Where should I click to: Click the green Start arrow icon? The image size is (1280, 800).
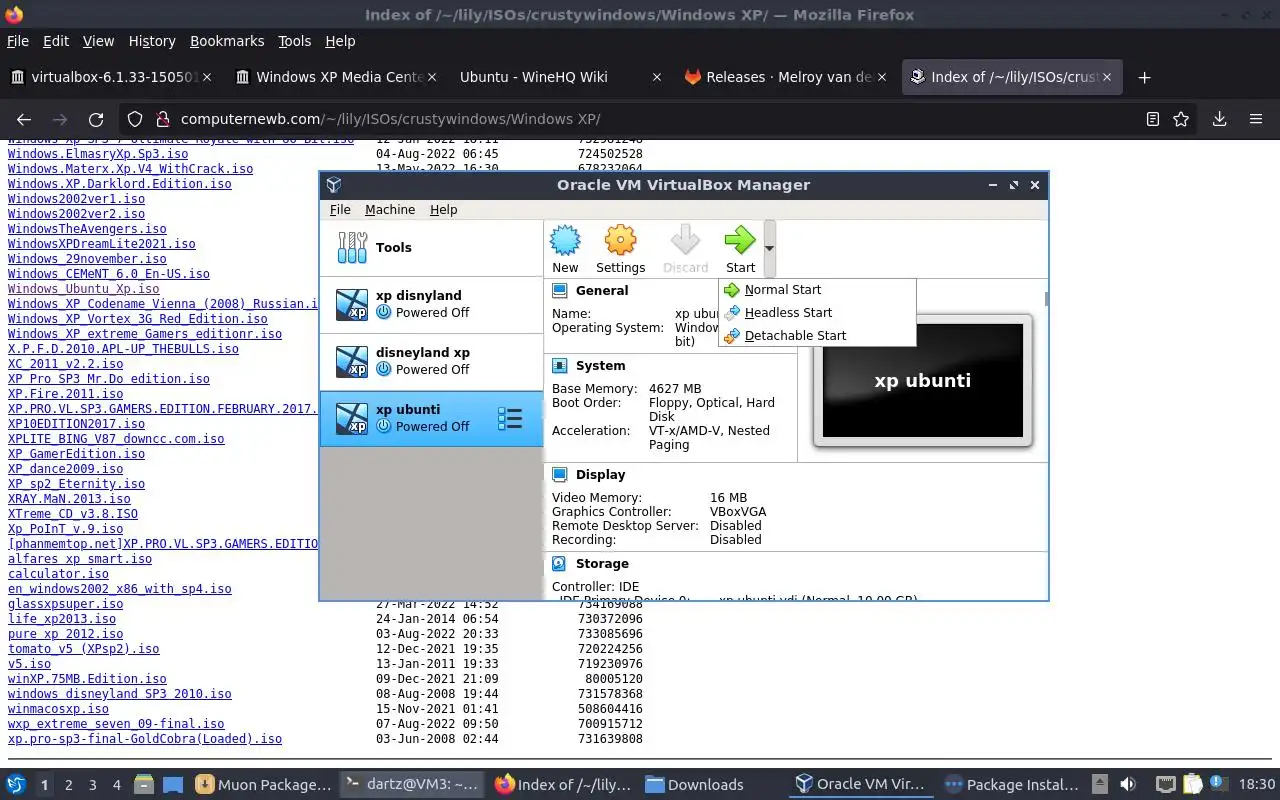point(740,241)
